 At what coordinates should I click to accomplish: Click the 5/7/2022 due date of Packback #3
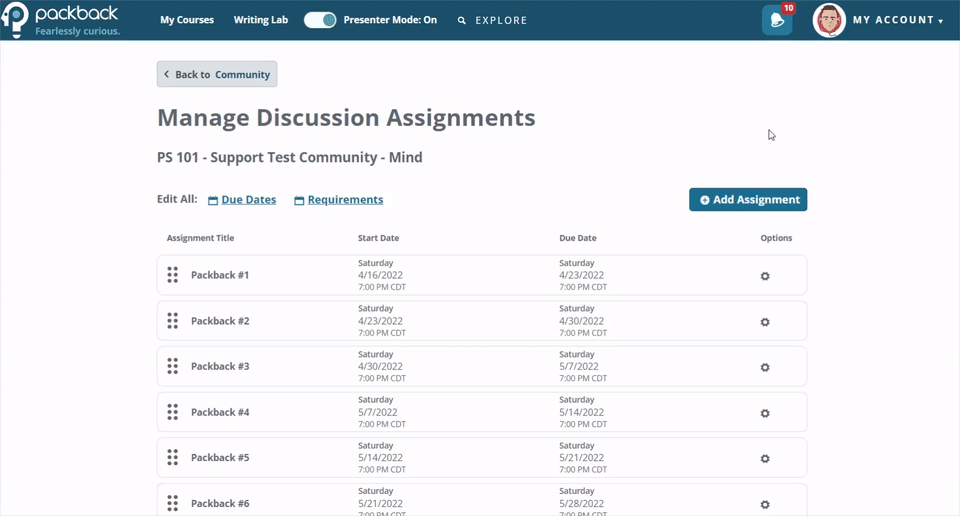tap(579, 366)
